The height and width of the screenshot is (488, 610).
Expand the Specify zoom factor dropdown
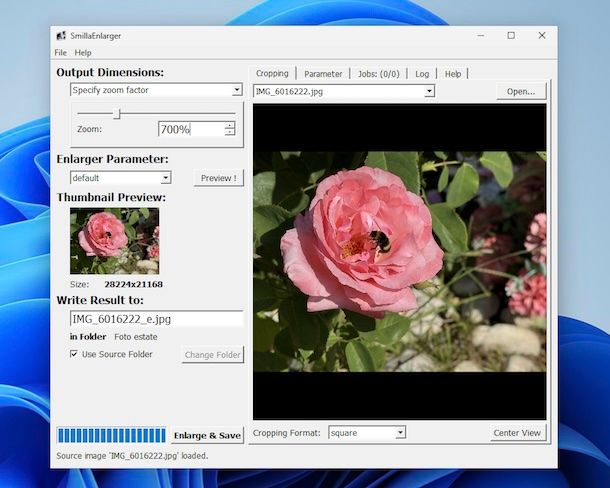coord(237,90)
